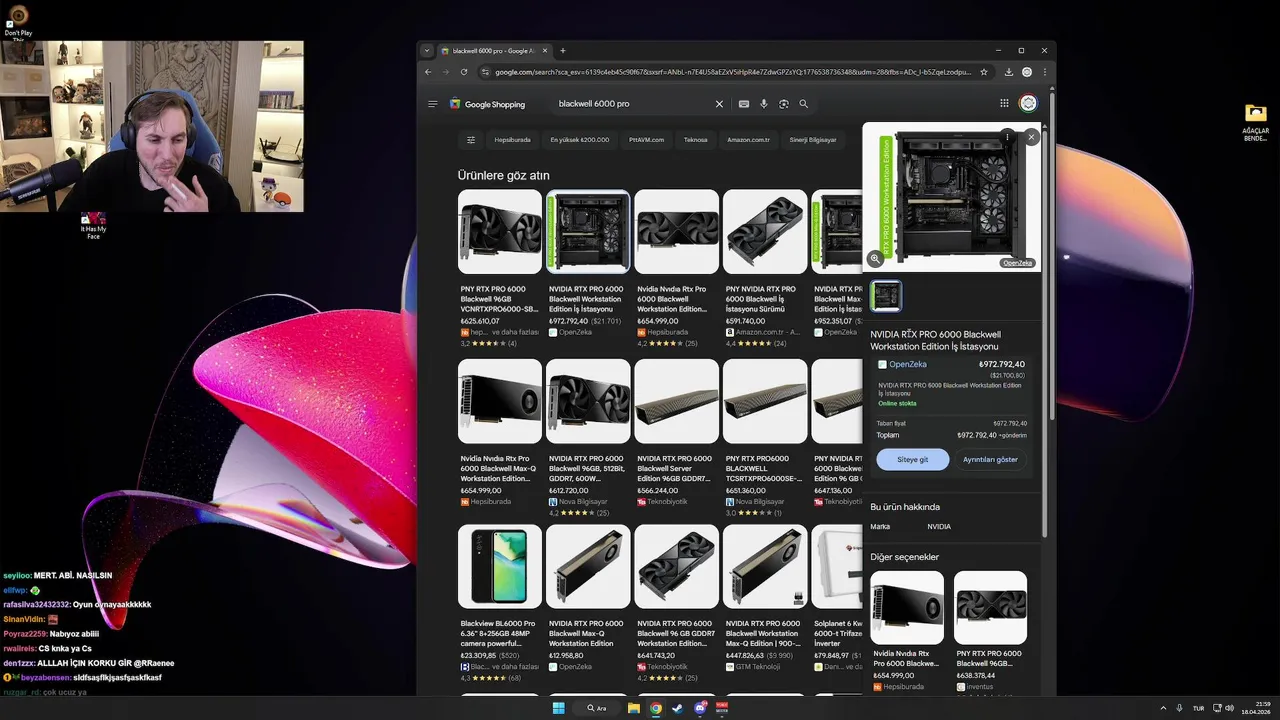Bookmark this page with the star icon

984,72
